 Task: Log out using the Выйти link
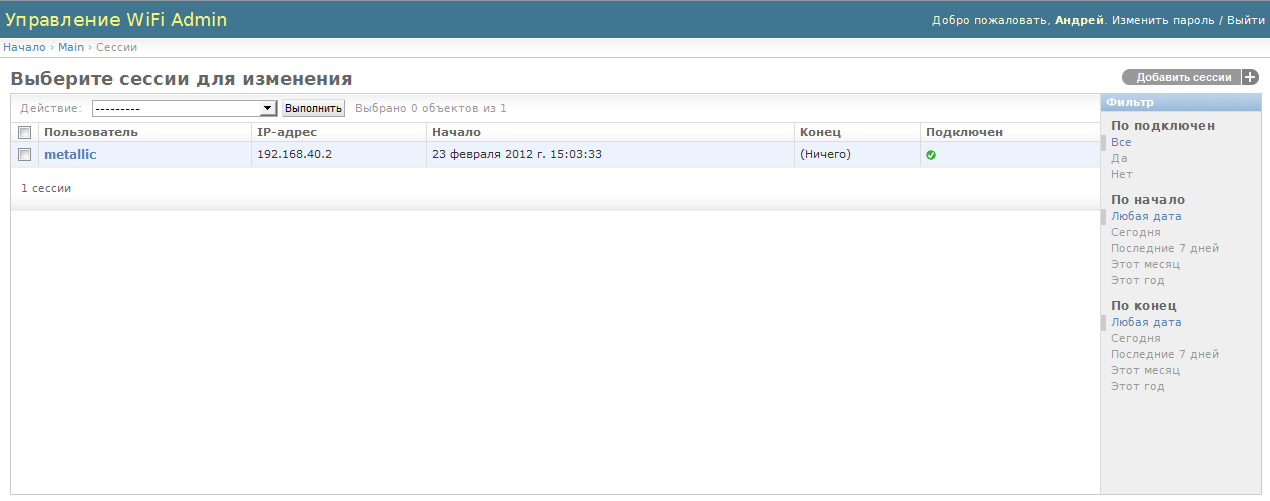[1246, 20]
